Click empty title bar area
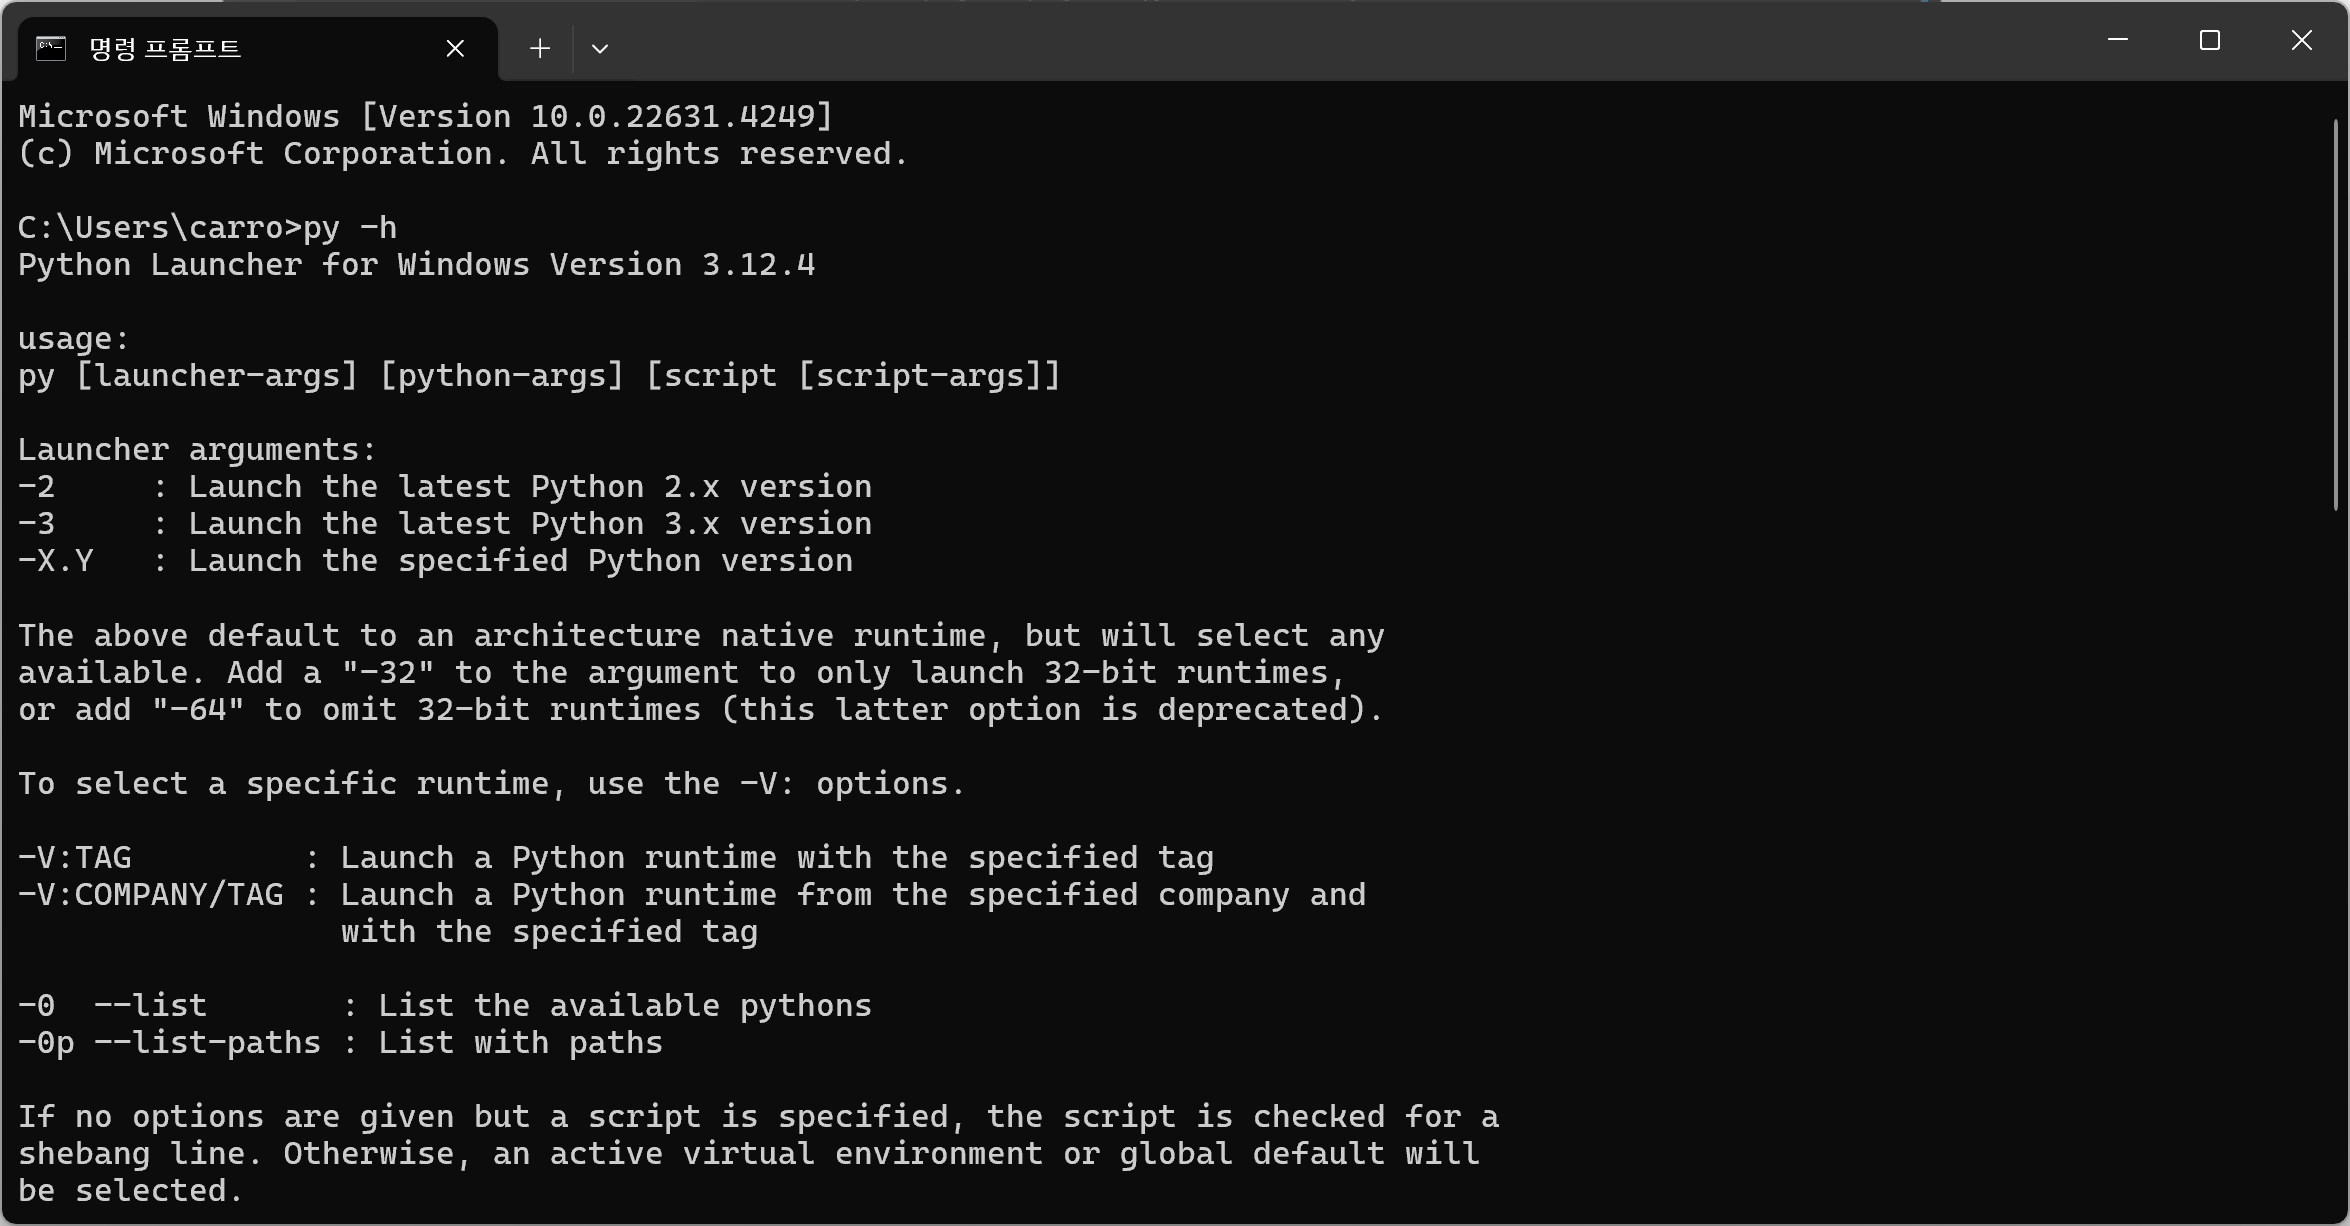This screenshot has height=1226, width=2350. pyautogui.click(x=1300, y=40)
